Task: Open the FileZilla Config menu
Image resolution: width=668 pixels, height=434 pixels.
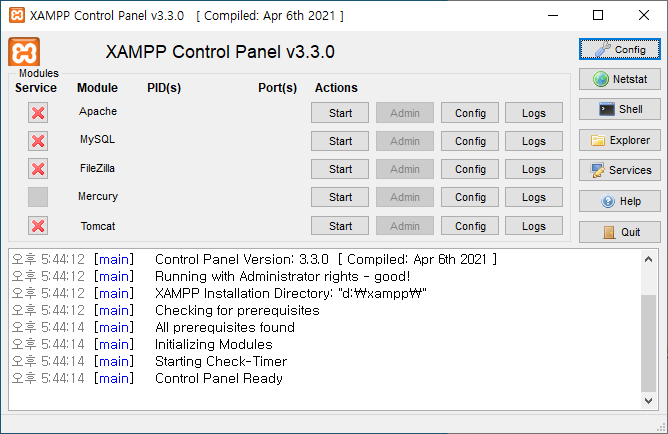Action: point(470,169)
